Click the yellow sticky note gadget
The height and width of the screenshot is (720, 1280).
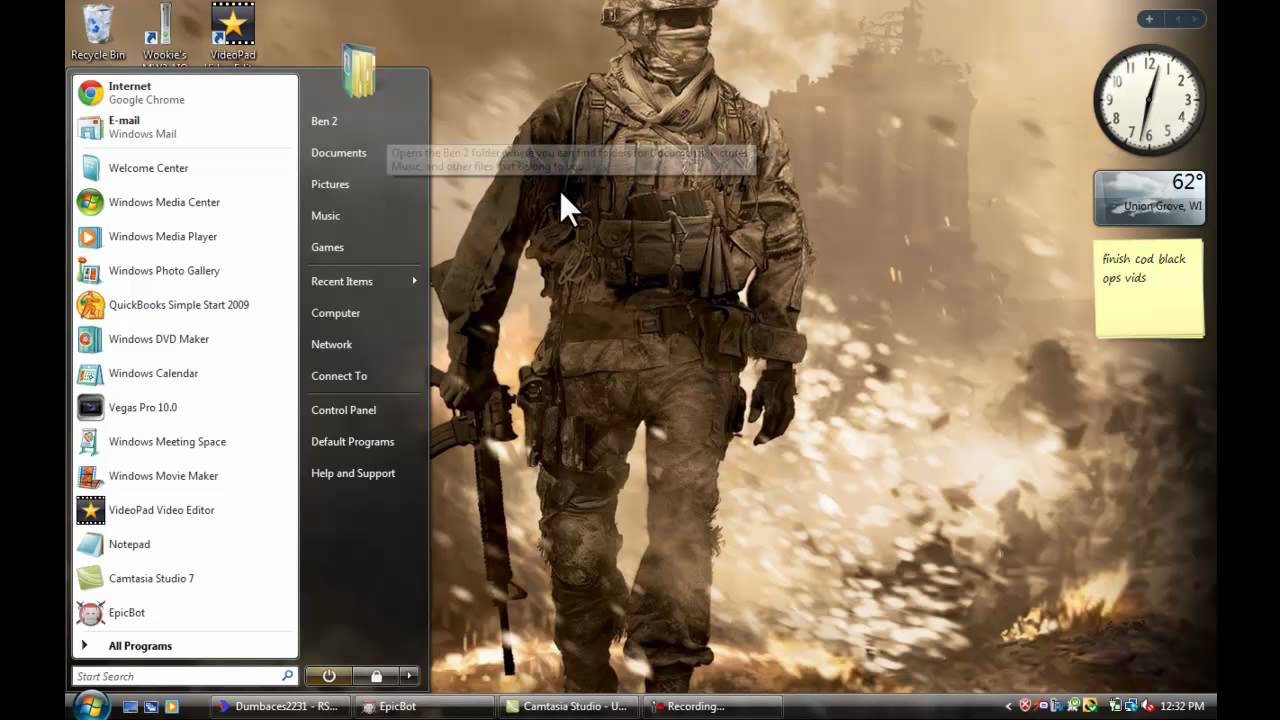click(x=1149, y=288)
